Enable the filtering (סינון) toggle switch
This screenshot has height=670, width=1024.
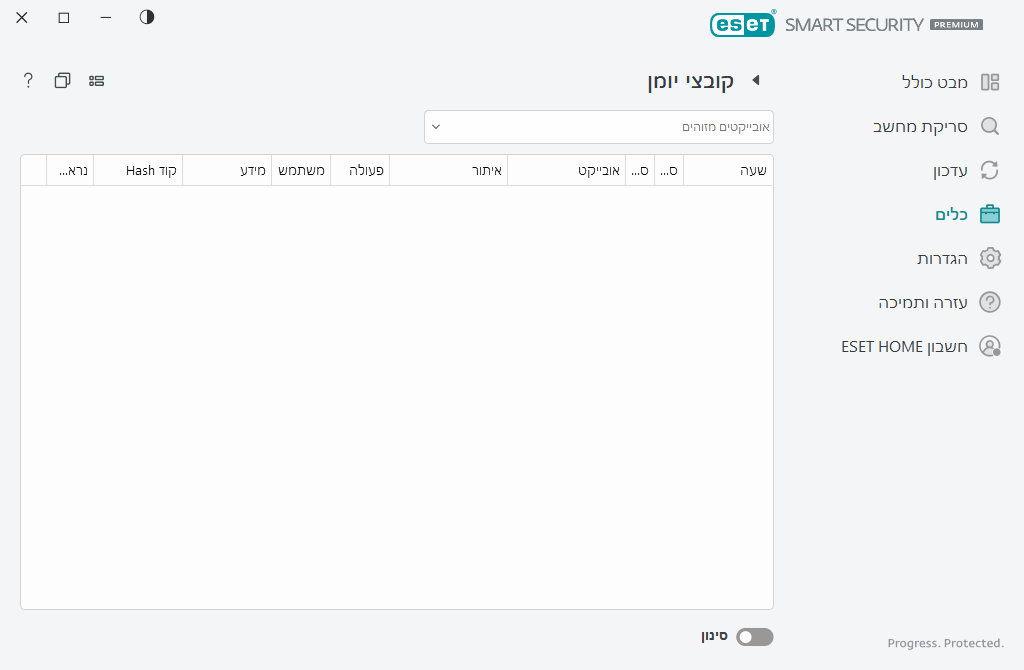pos(755,637)
